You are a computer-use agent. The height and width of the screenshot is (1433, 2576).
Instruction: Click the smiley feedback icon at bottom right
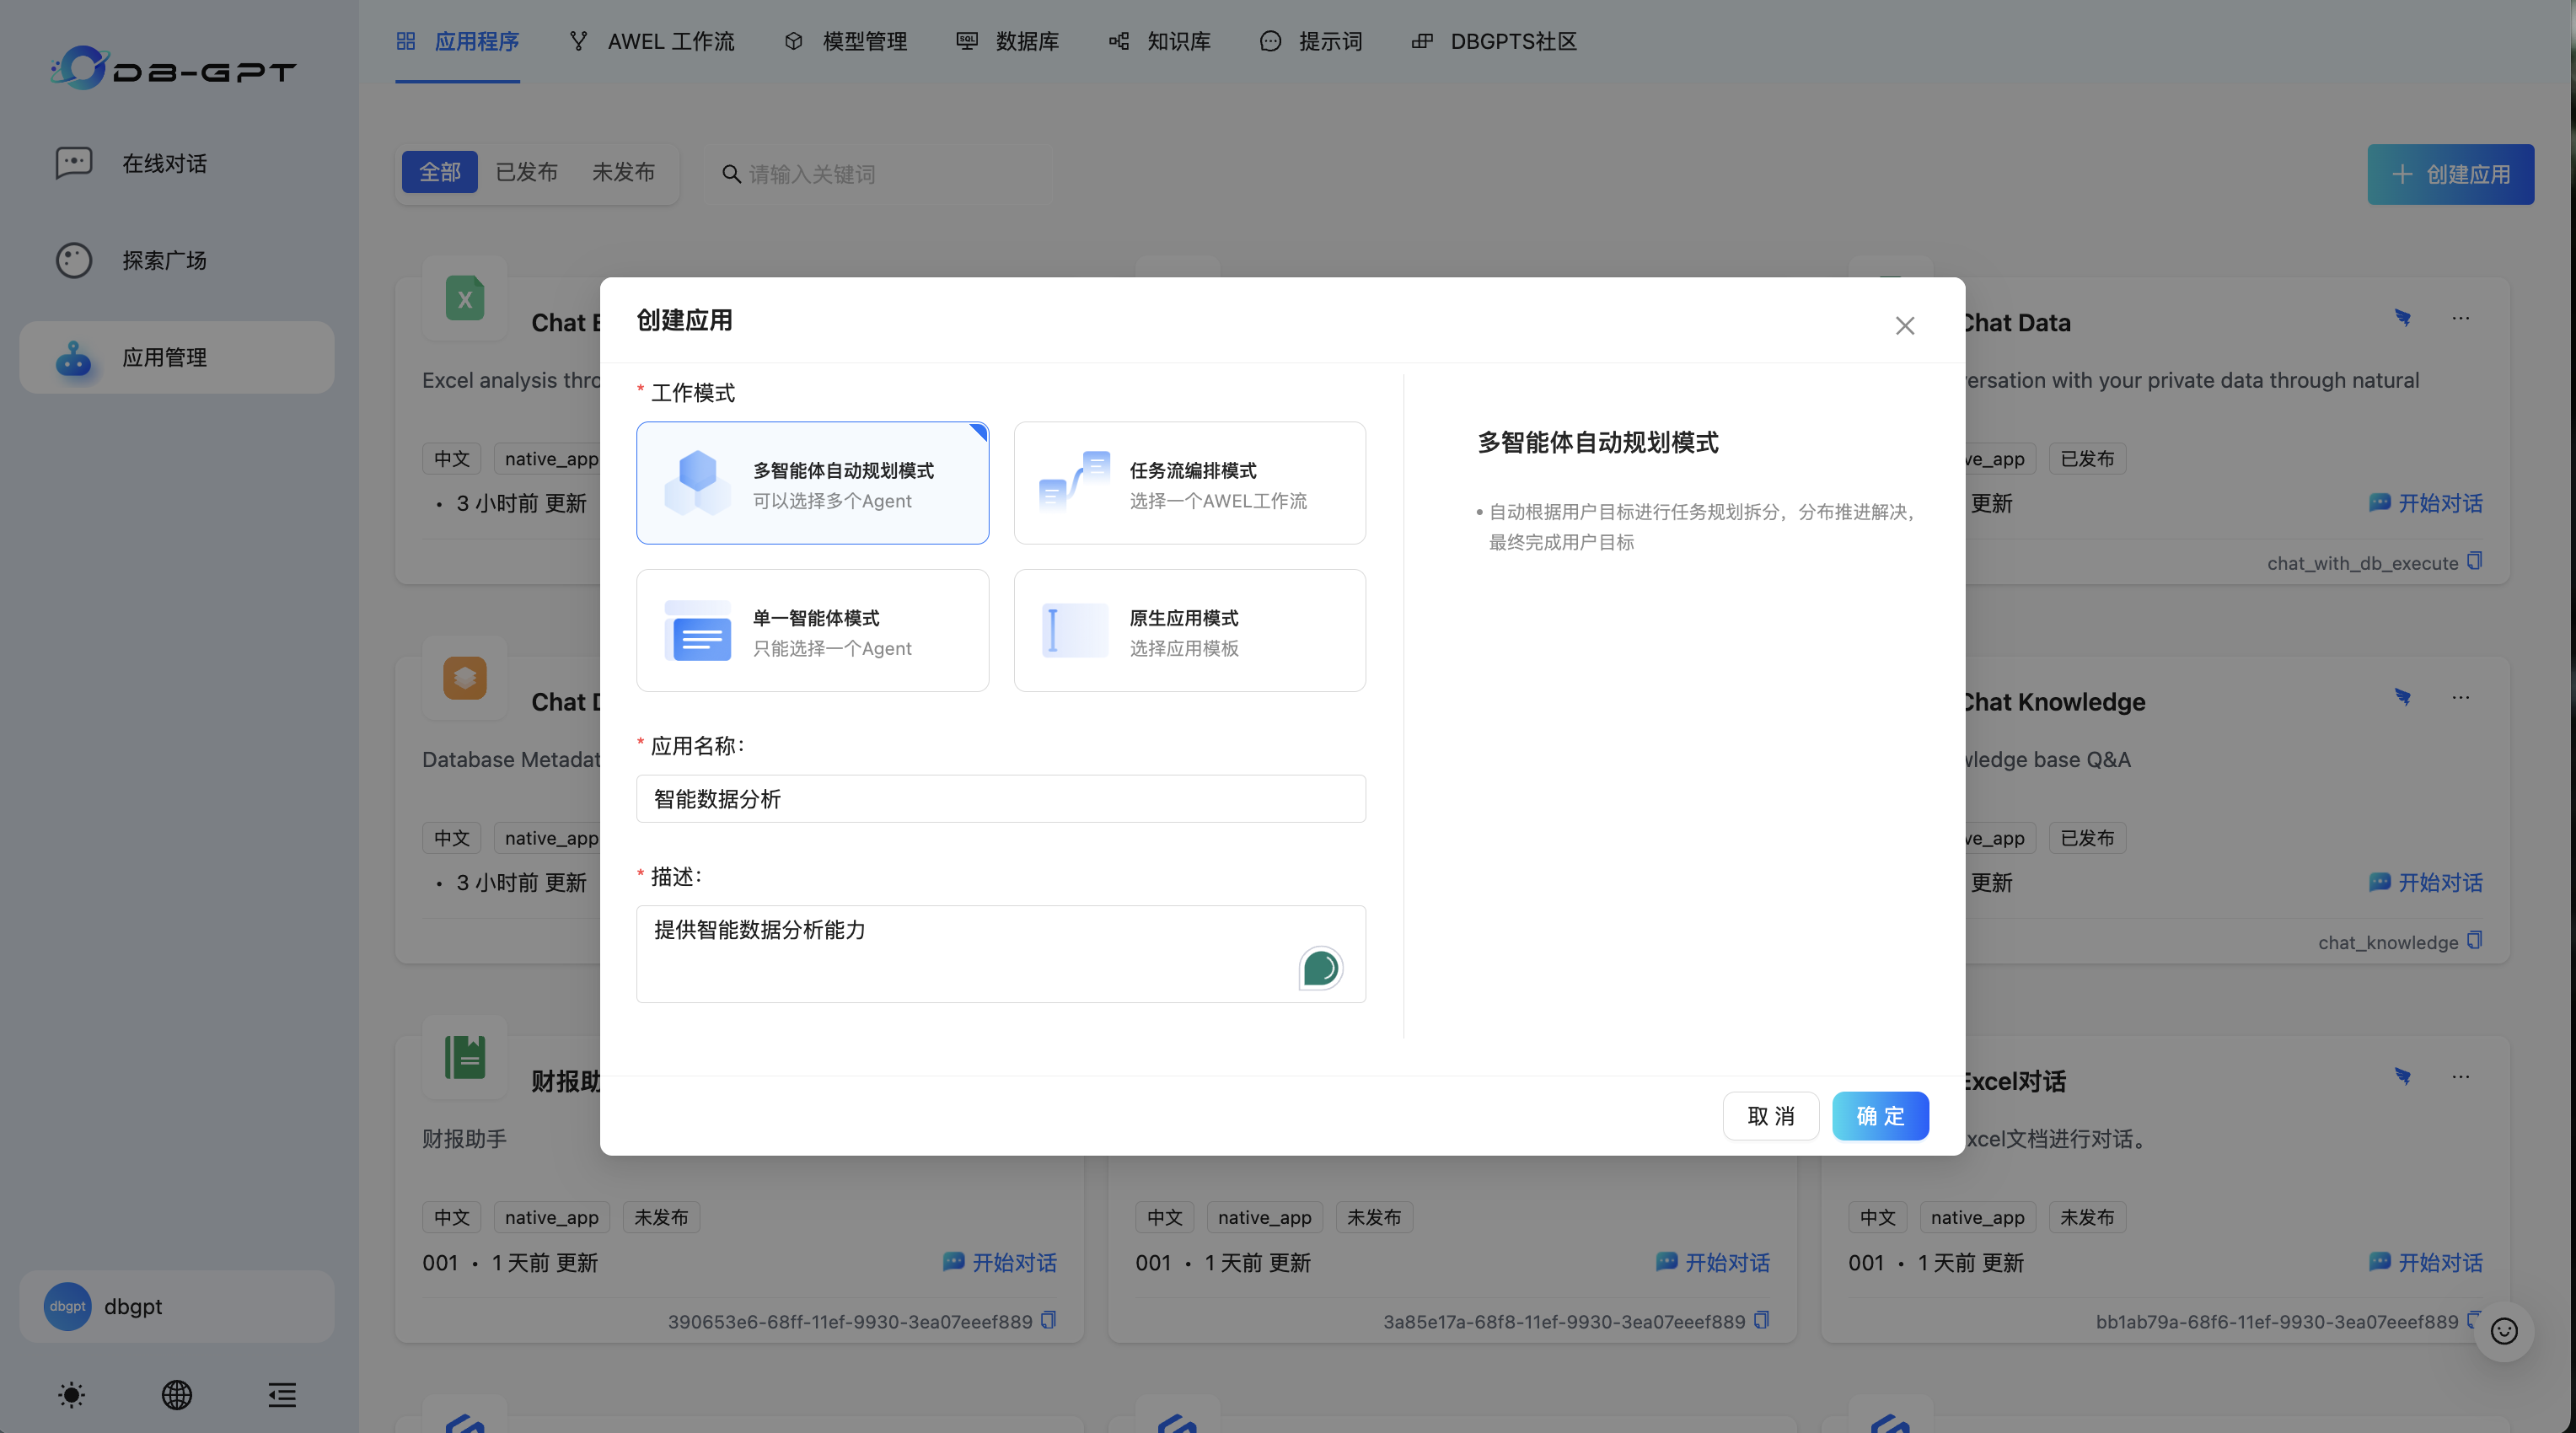pos(2503,1330)
